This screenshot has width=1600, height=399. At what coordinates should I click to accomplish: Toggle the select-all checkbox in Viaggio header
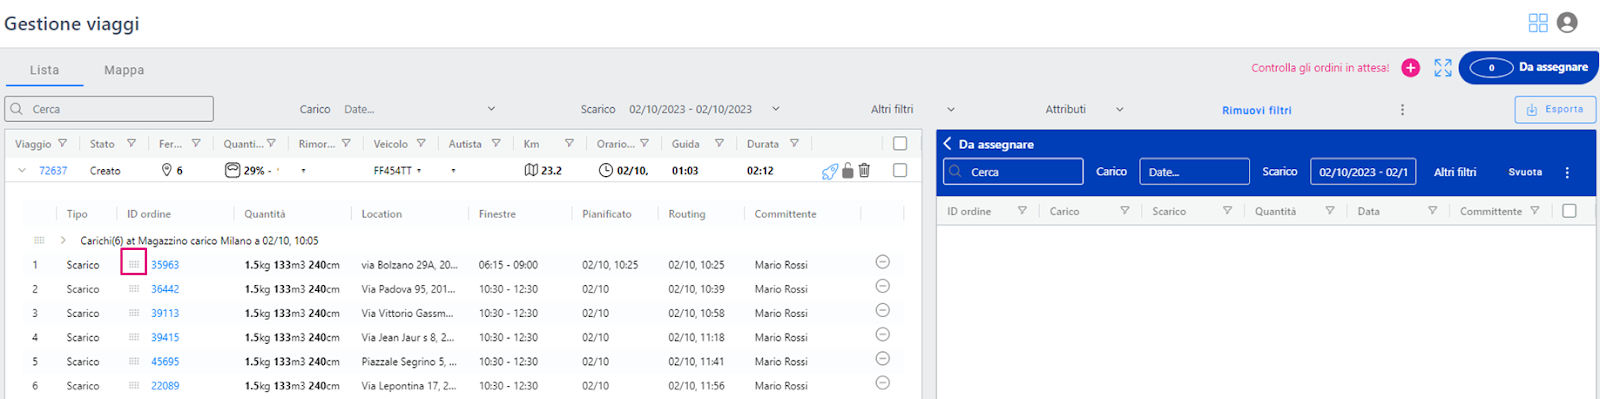point(900,143)
